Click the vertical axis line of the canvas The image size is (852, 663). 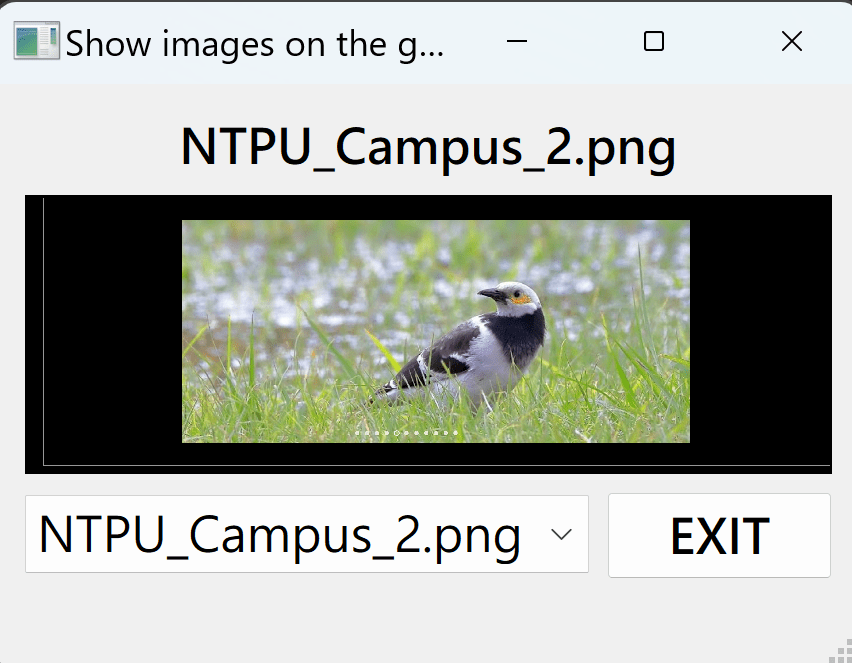[43, 332]
